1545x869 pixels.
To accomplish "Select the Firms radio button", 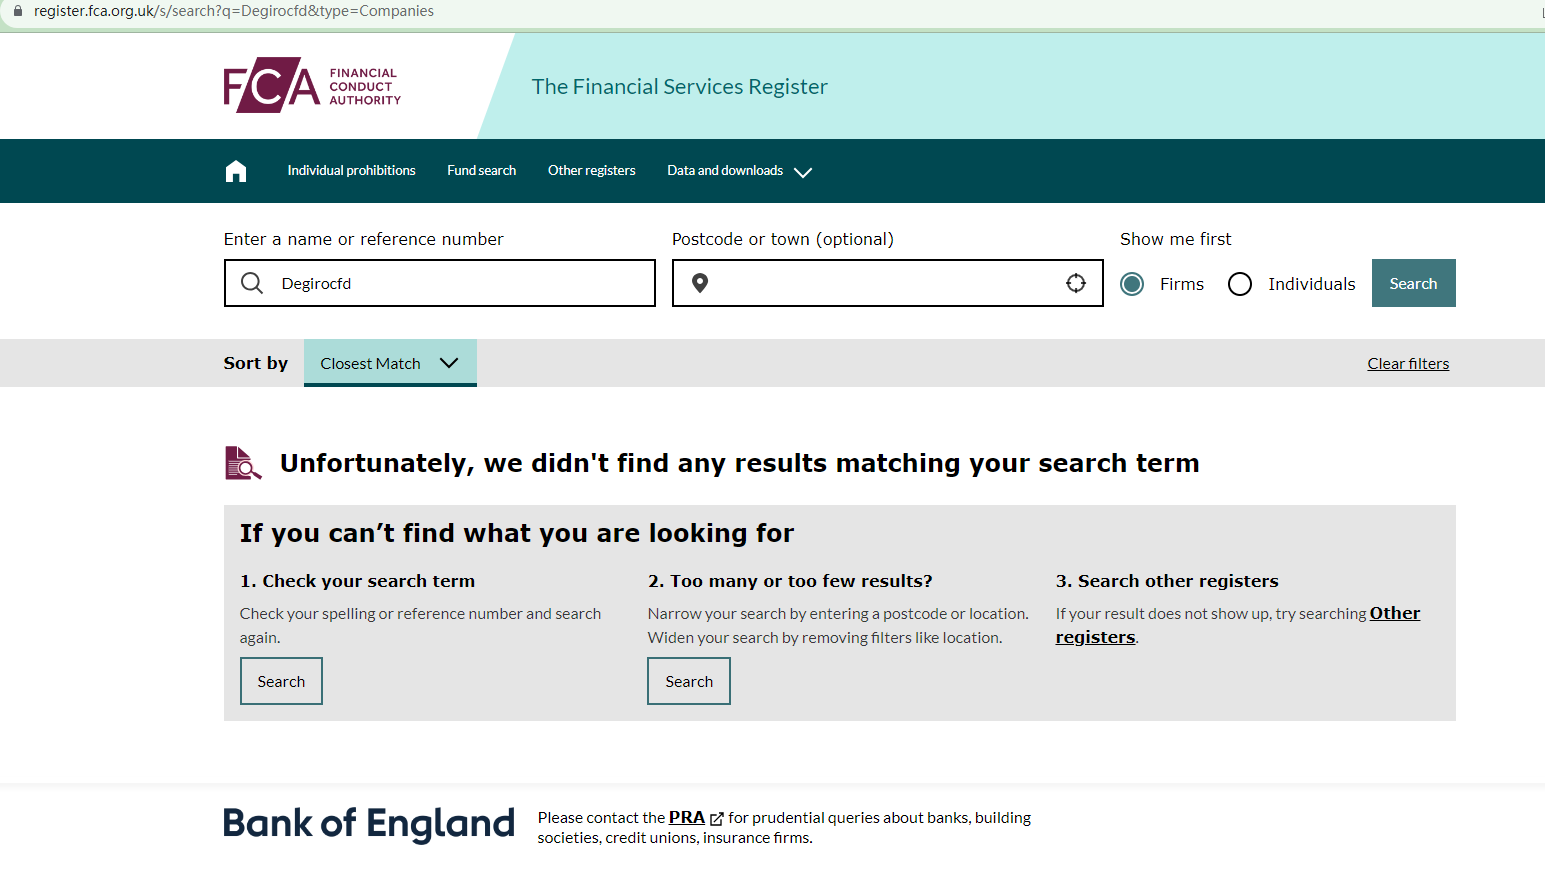I will pyautogui.click(x=1132, y=284).
